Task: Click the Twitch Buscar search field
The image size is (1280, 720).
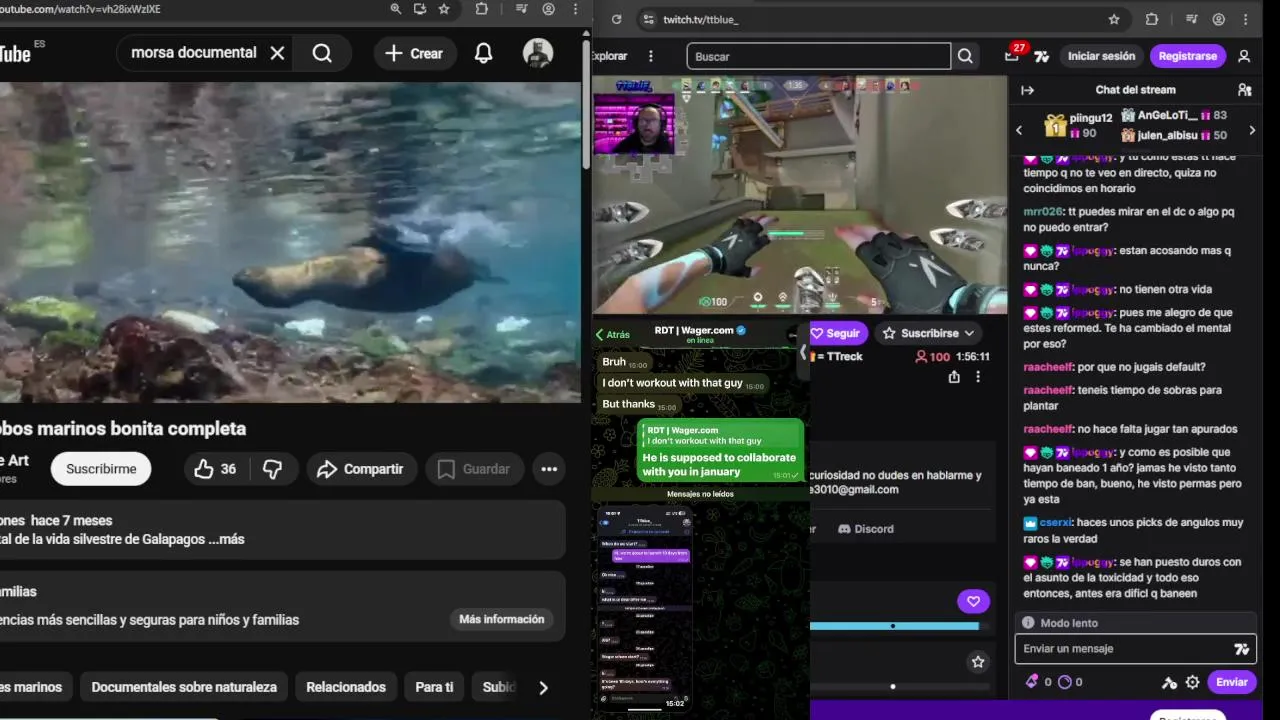Action: tap(818, 56)
